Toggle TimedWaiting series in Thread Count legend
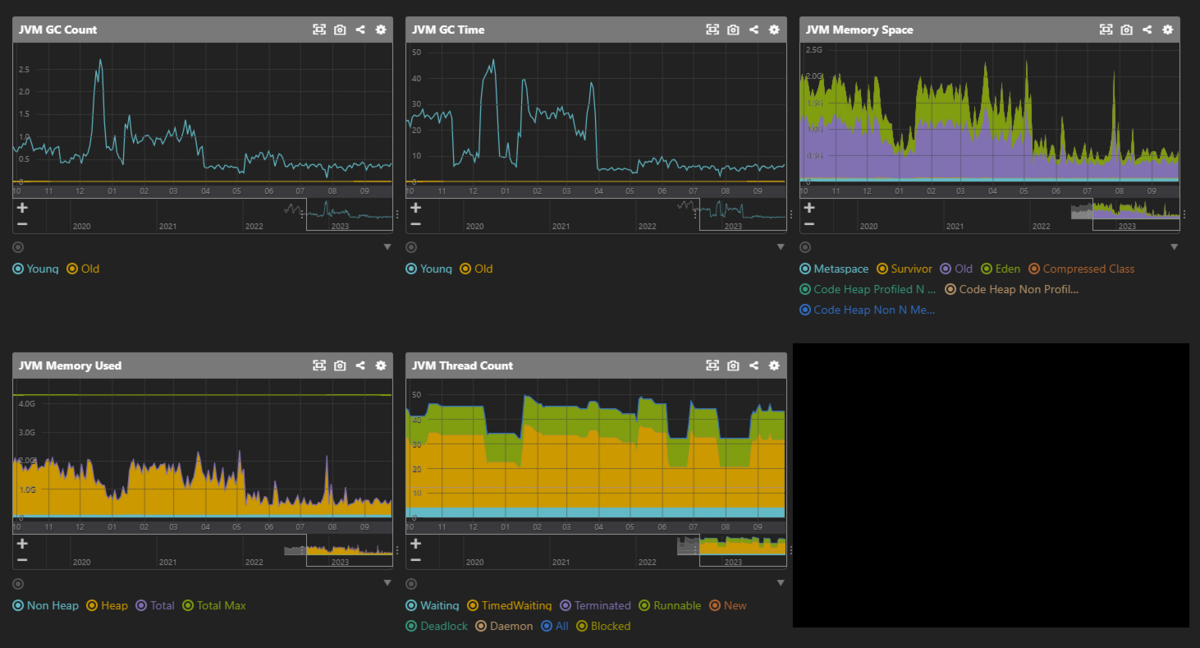The height and width of the screenshot is (648, 1200). coord(510,605)
